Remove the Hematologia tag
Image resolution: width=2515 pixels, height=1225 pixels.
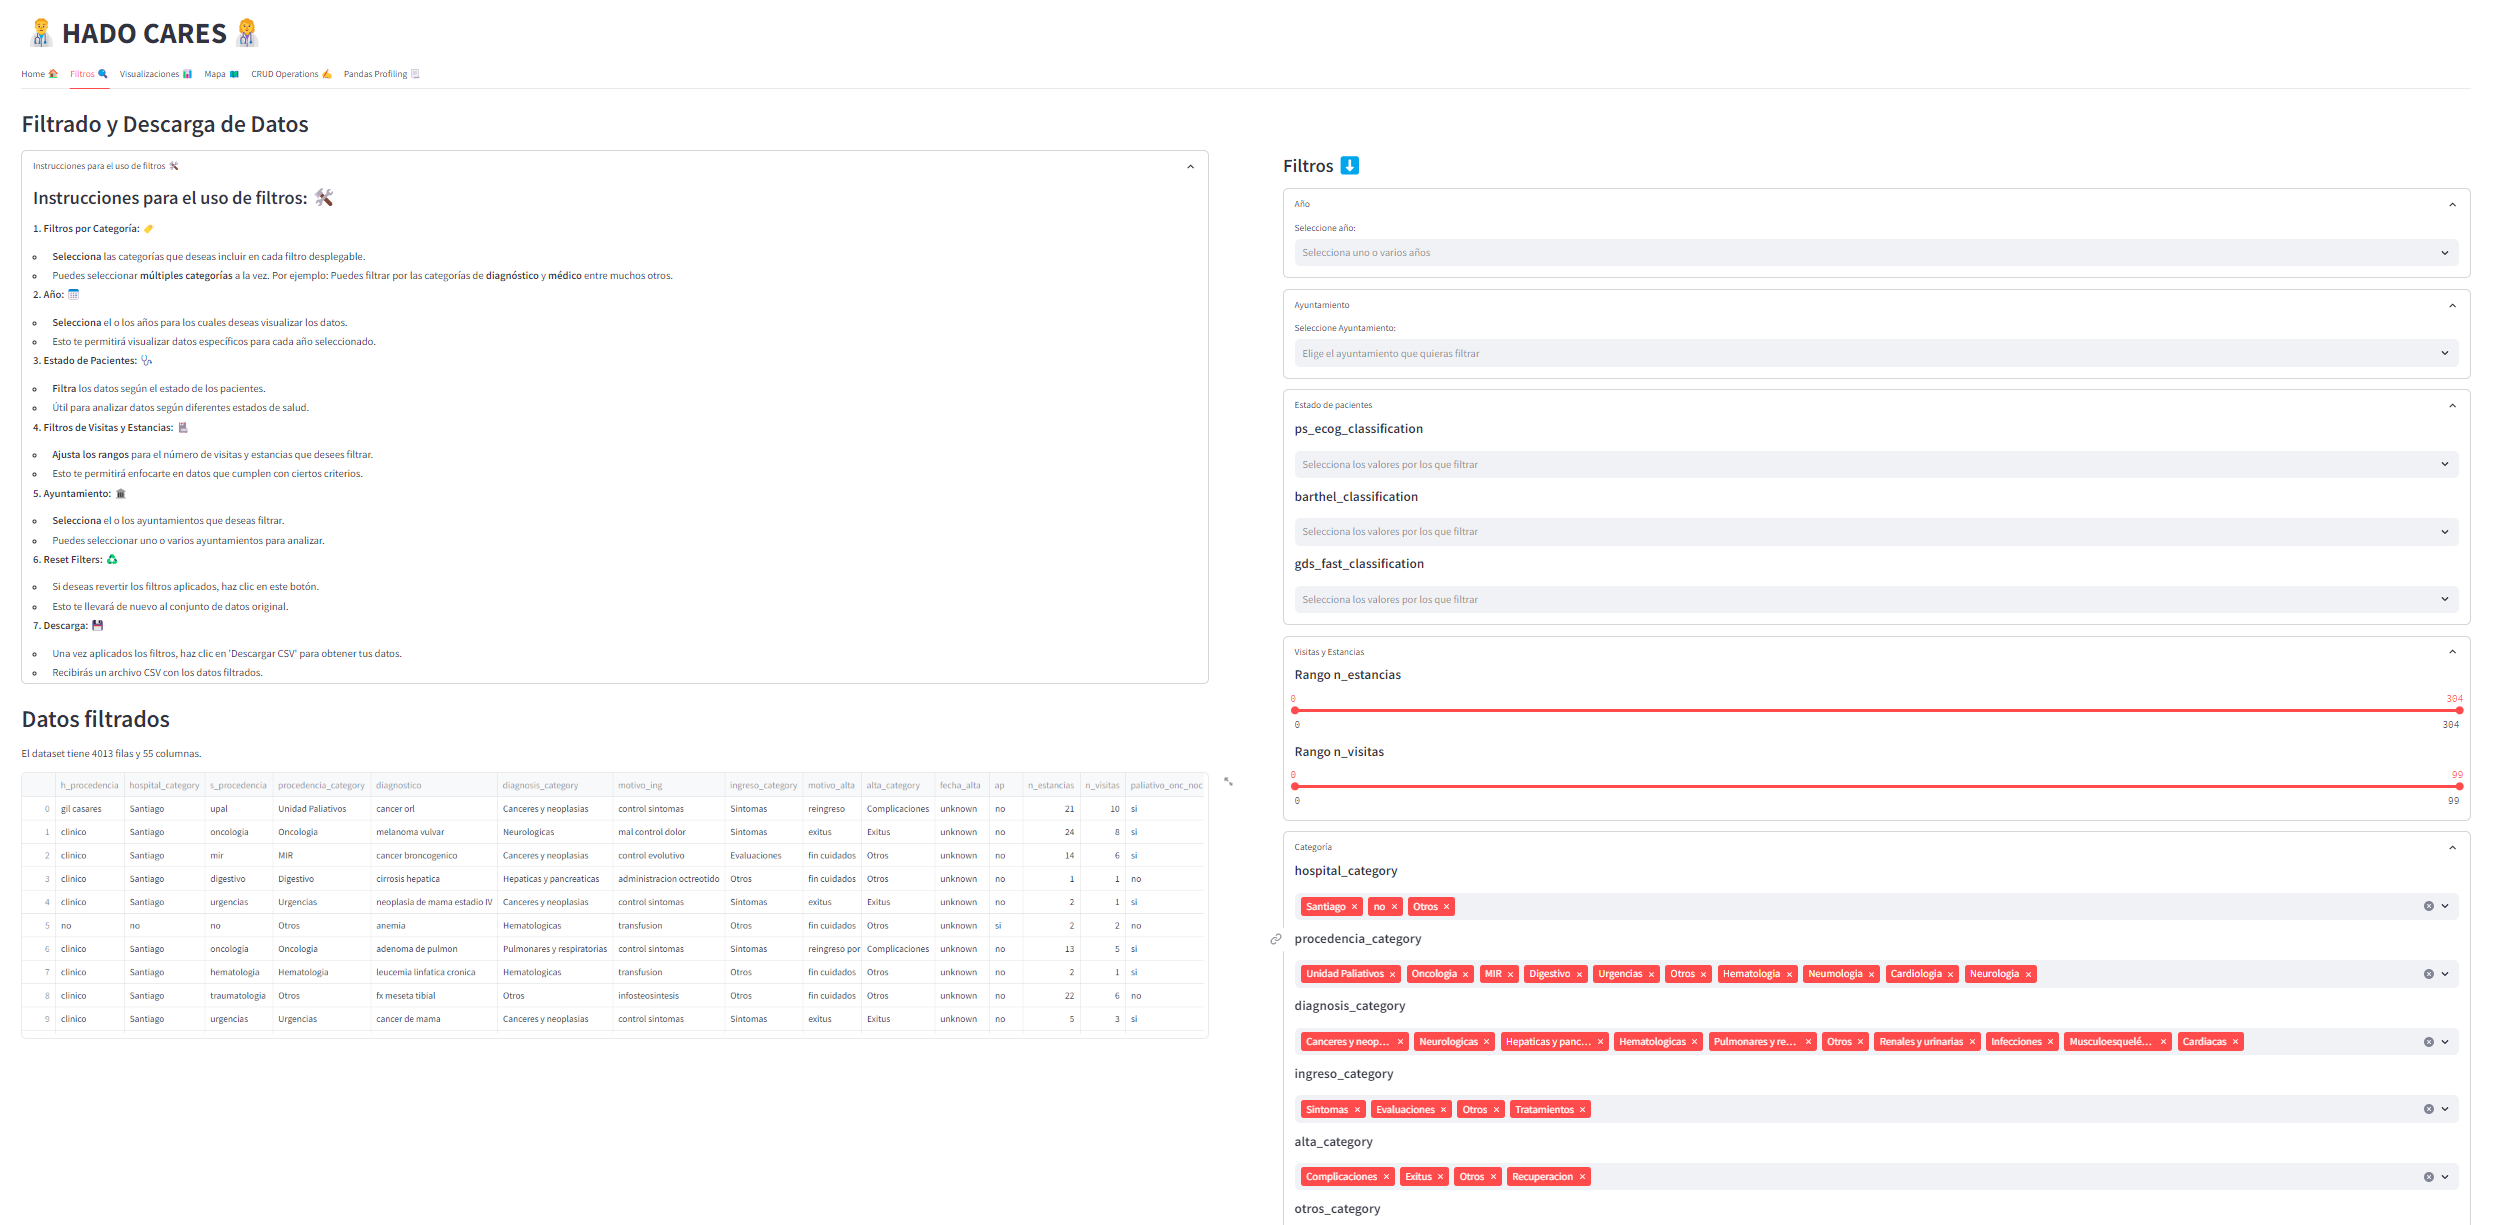point(1789,975)
